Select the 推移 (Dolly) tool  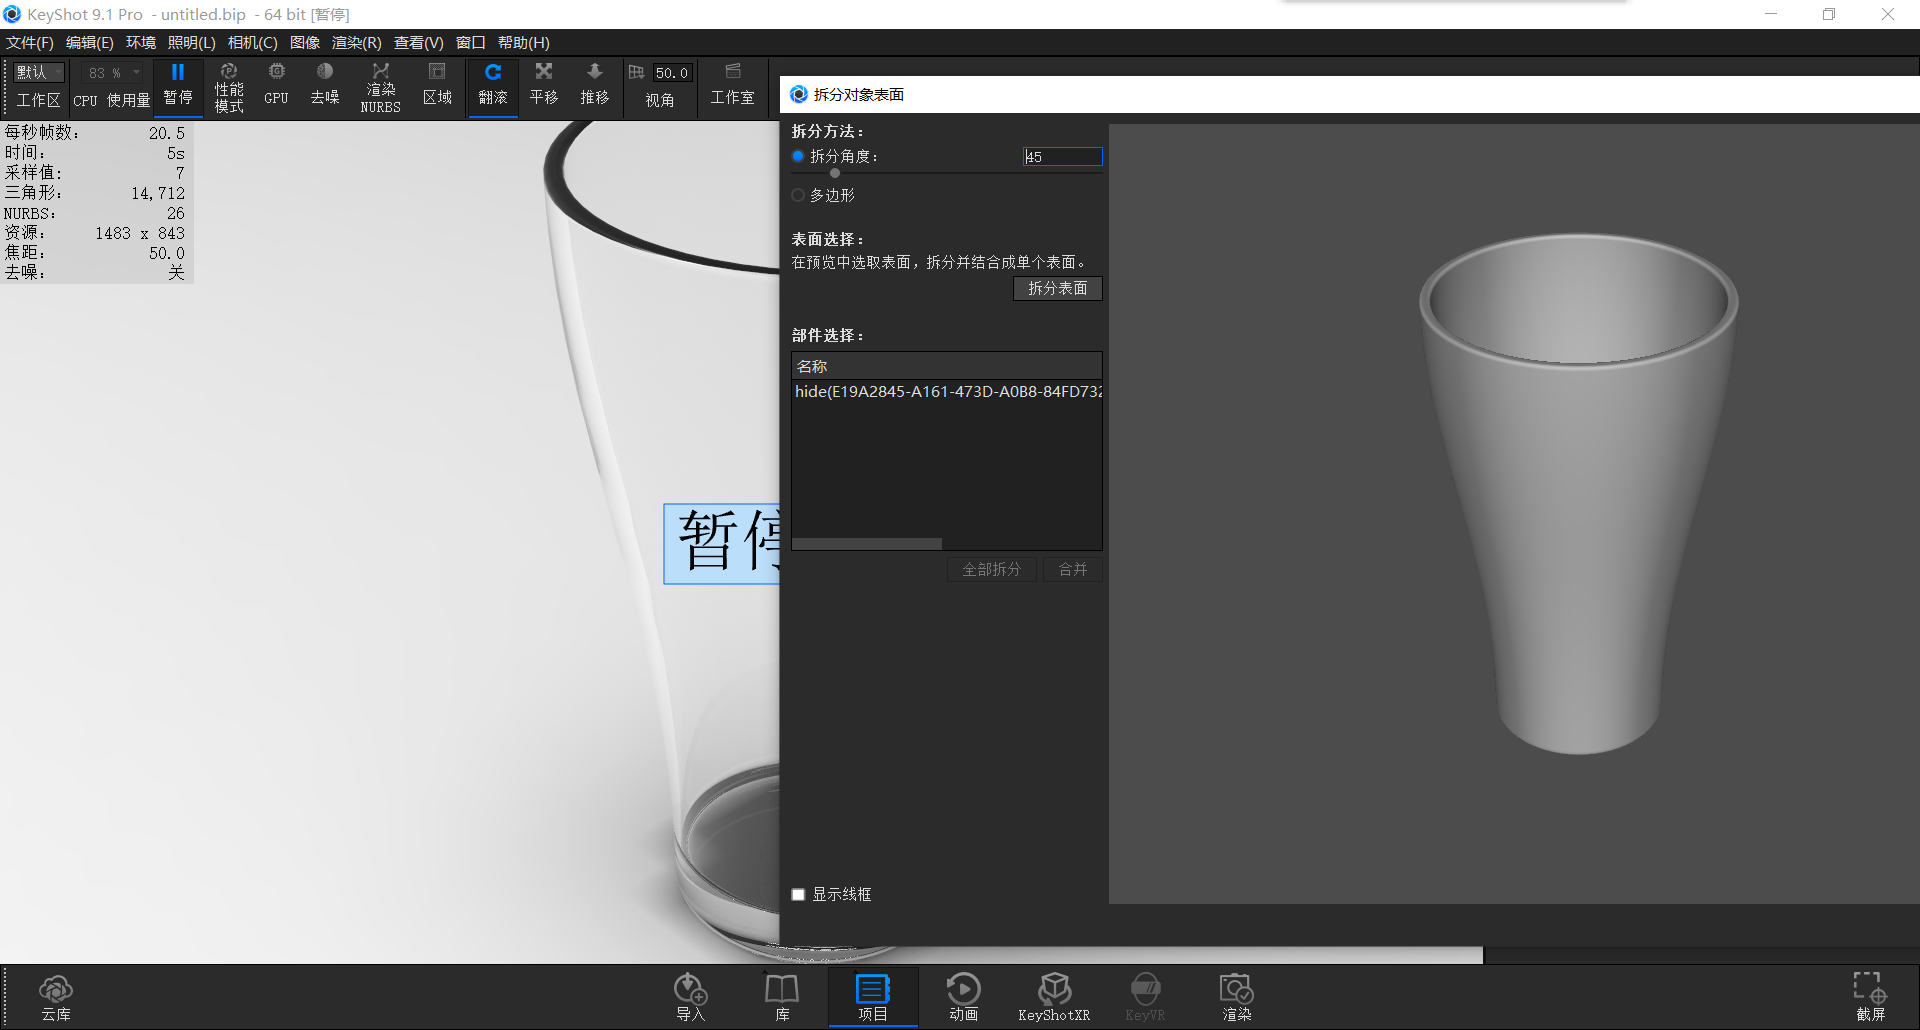tap(594, 86)
